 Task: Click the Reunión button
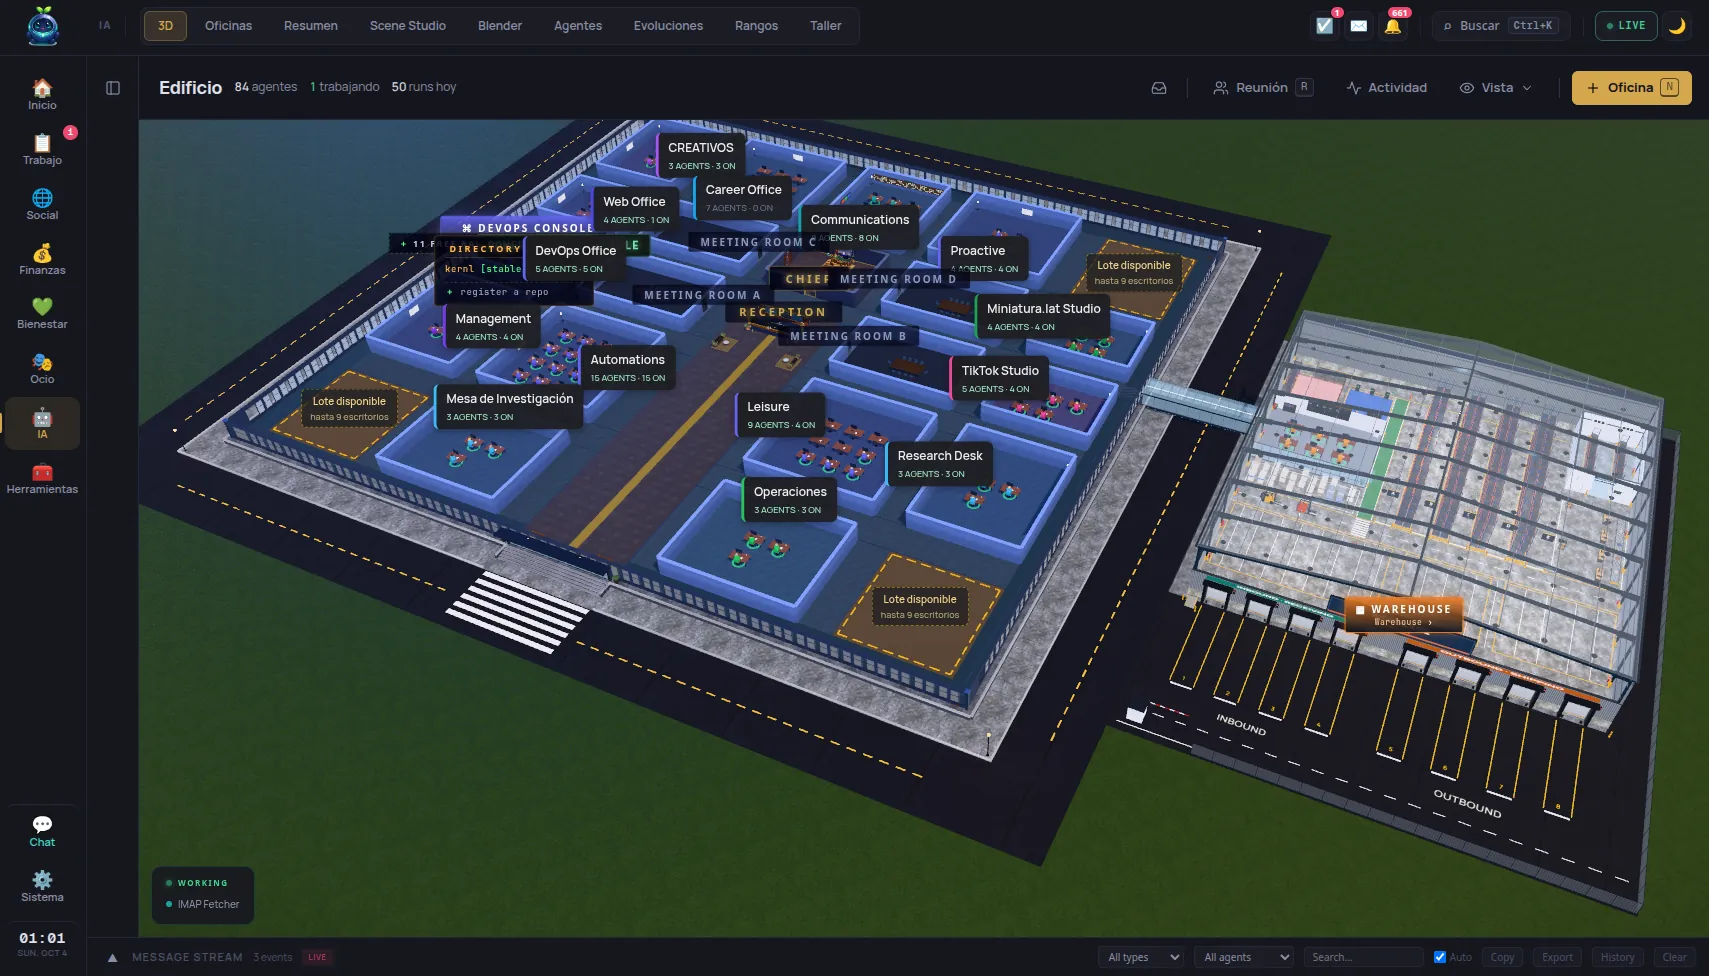click(x=1262, y=88)
